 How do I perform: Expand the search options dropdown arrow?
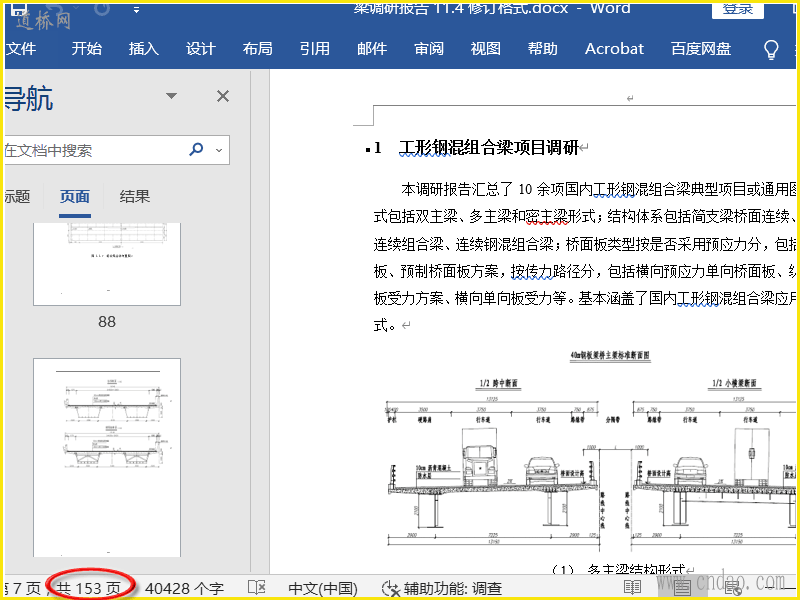(219, 150)
